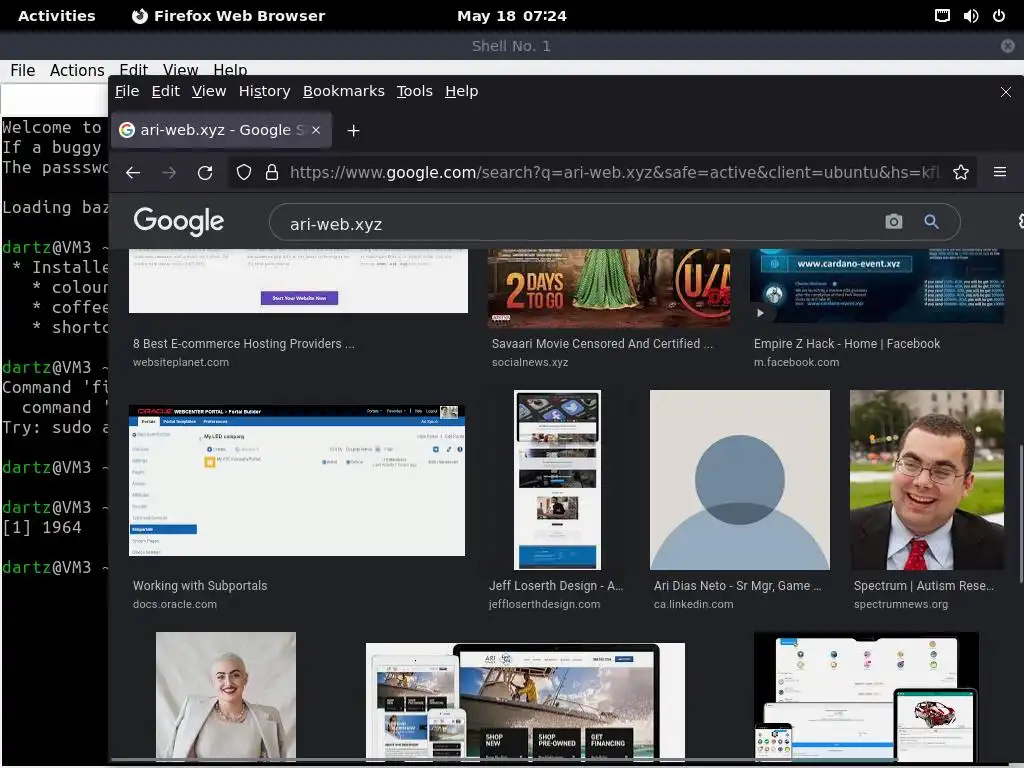The image size is (1024, 768).
Task: Click 'Spectrum | Autism Rese...' title
Action: (x=923, y=586)
